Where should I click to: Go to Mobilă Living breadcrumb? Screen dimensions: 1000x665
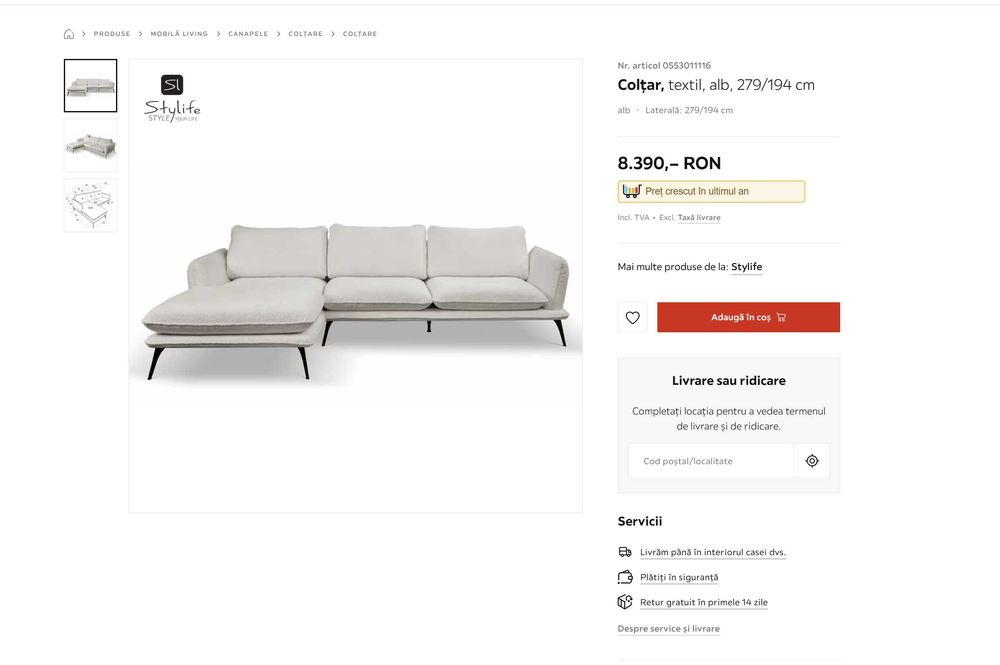(x=179, y=34)
